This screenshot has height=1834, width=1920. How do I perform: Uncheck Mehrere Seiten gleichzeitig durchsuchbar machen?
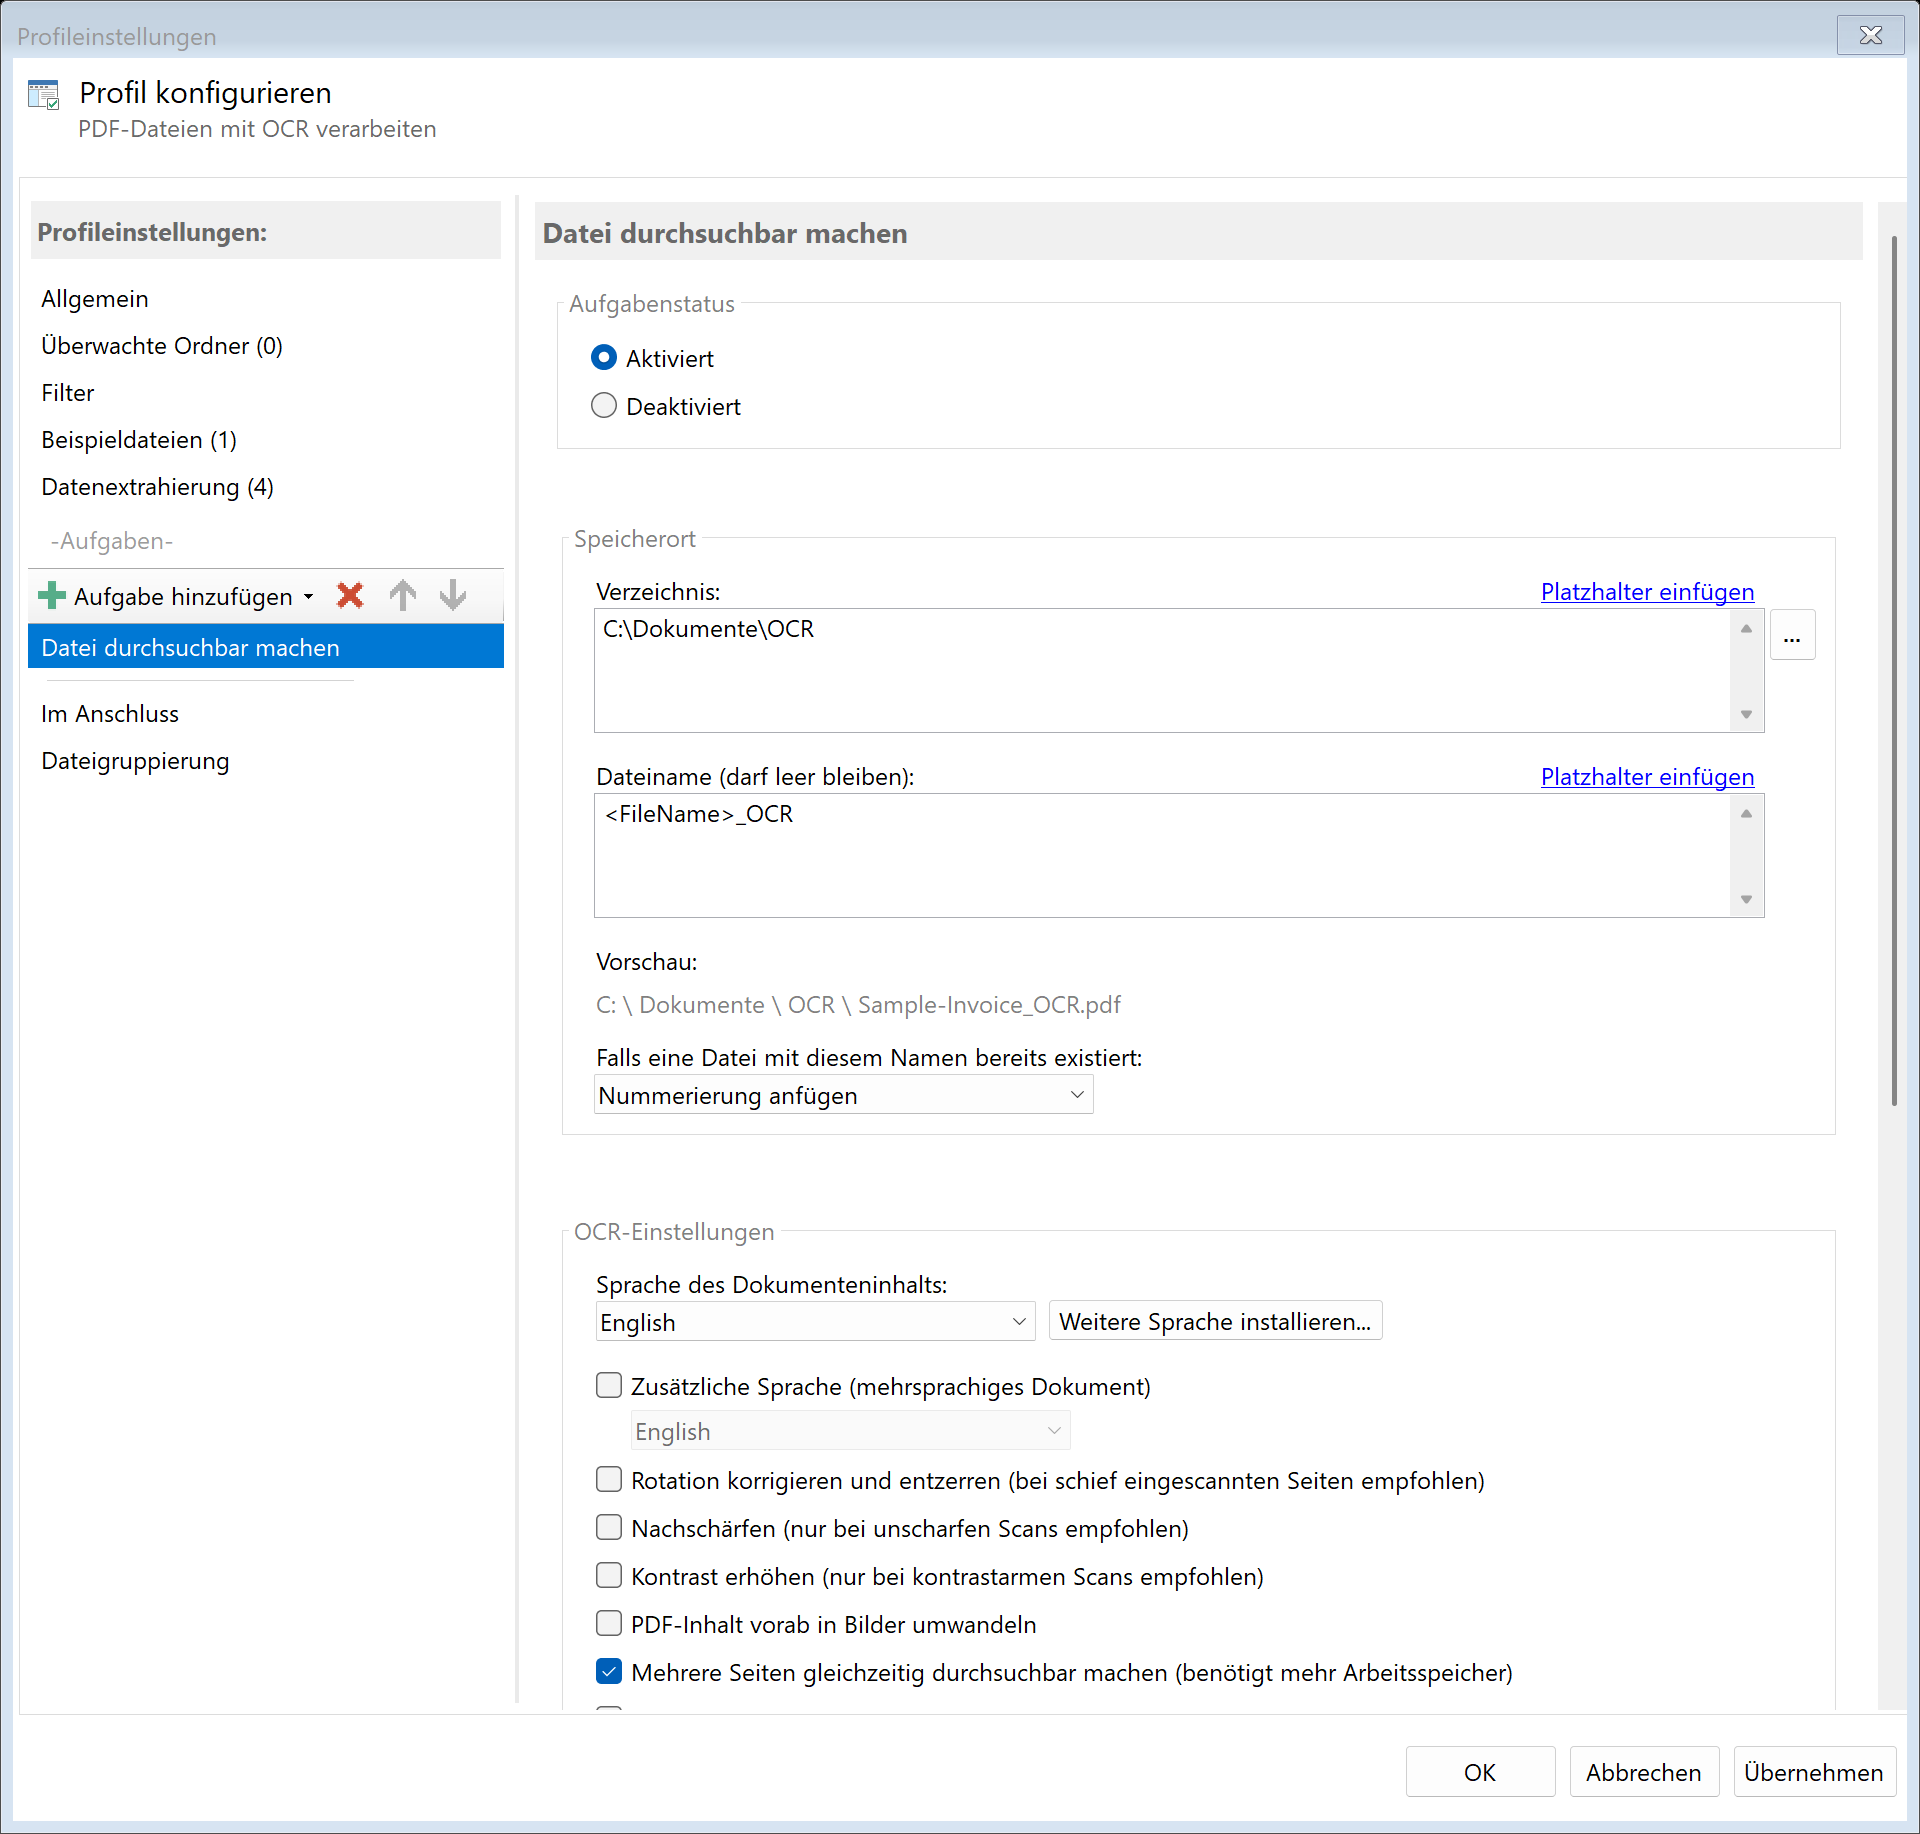point(609,1671)
